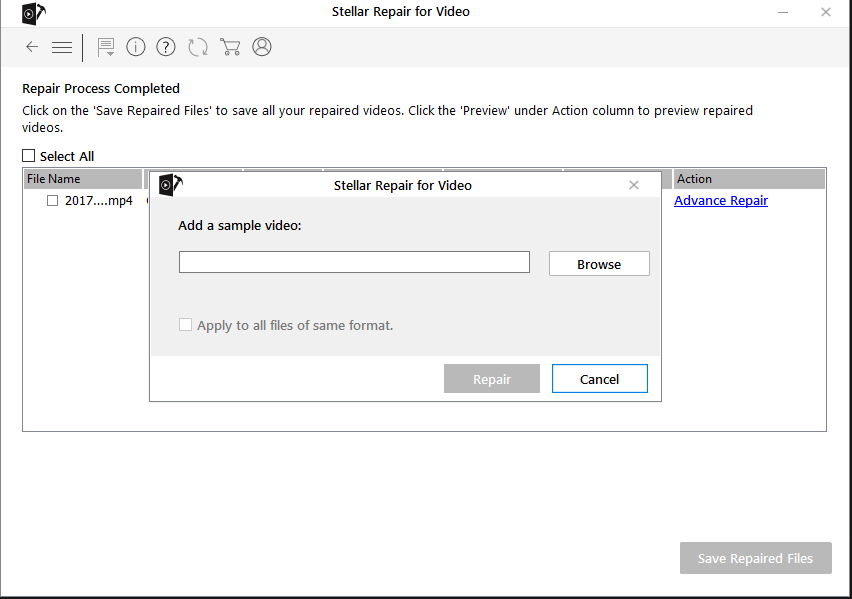Click the back arrow navigation icon
The width and height of the screenshot is (852, 599).
tap(31, 47)
